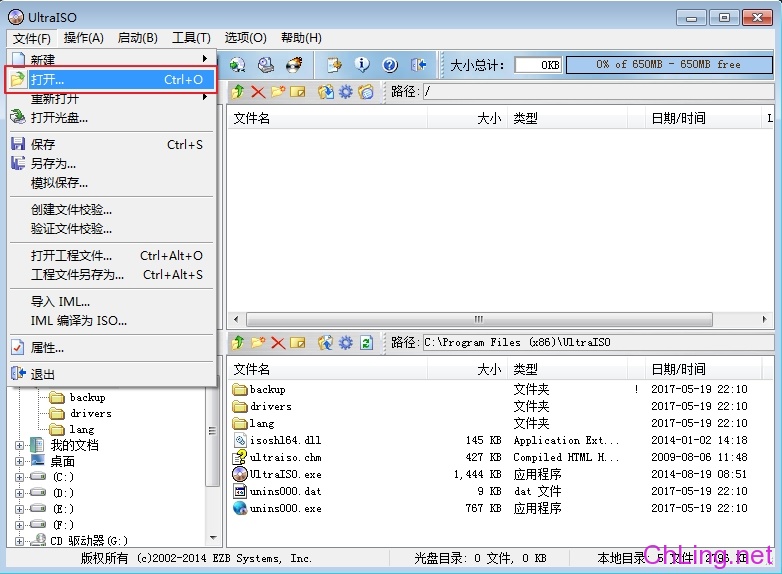Go up one folder in the image pane toolbar
This screenshot has height=574, width=782.
point(238,92)
